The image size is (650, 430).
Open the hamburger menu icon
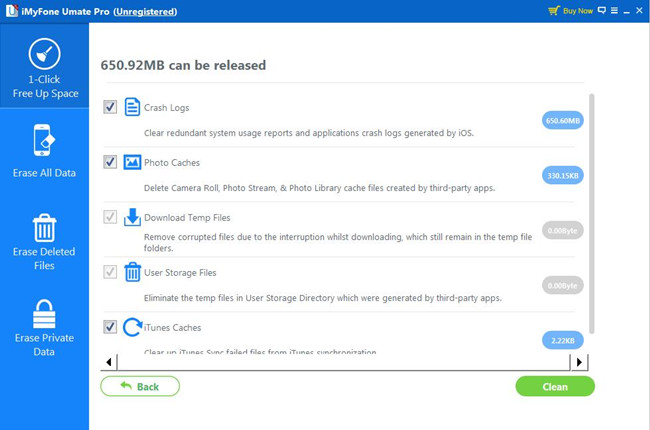pos(614,10)
